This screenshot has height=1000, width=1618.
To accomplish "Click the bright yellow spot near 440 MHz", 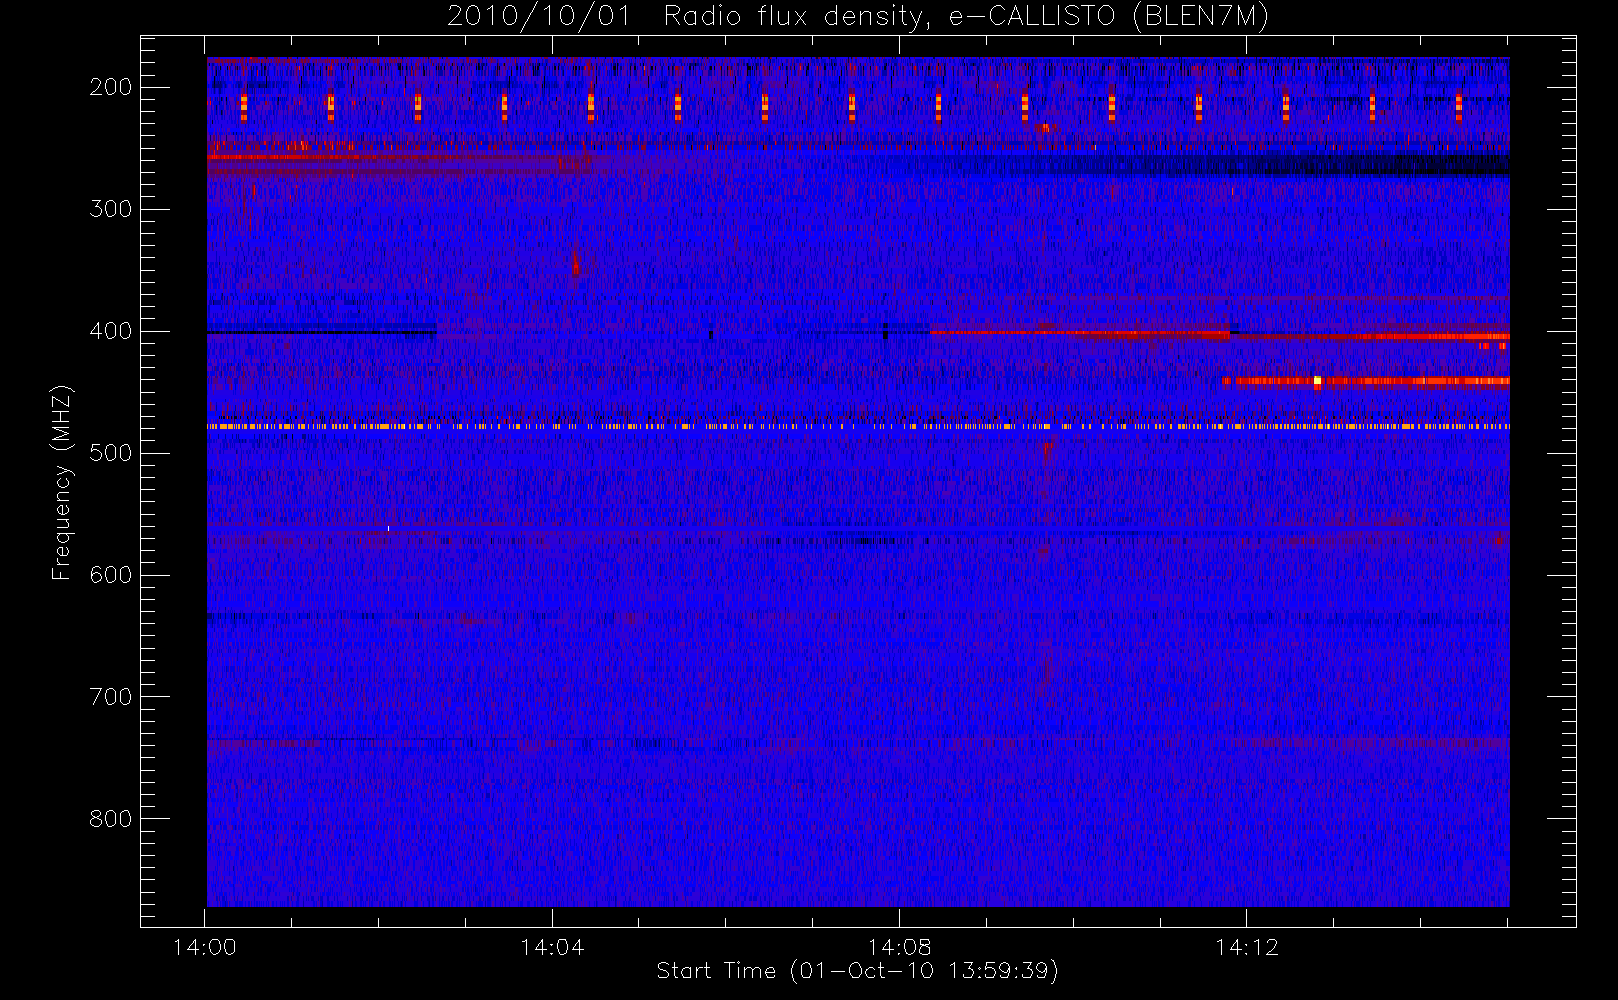I will 1317,380.
